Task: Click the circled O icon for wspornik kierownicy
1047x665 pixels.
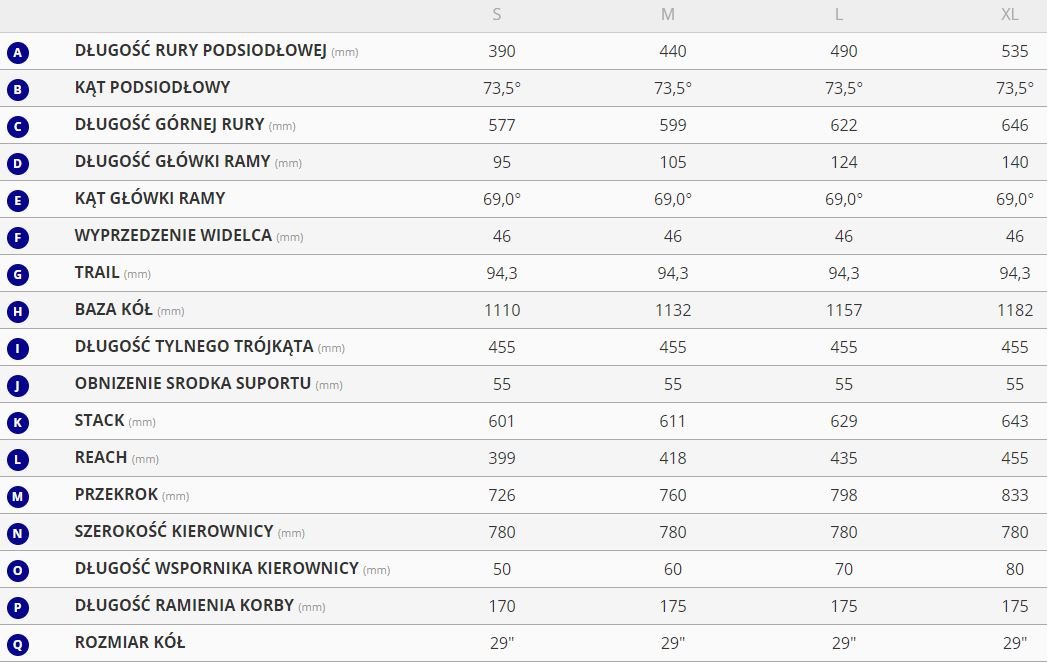Action: click(17, 571)
